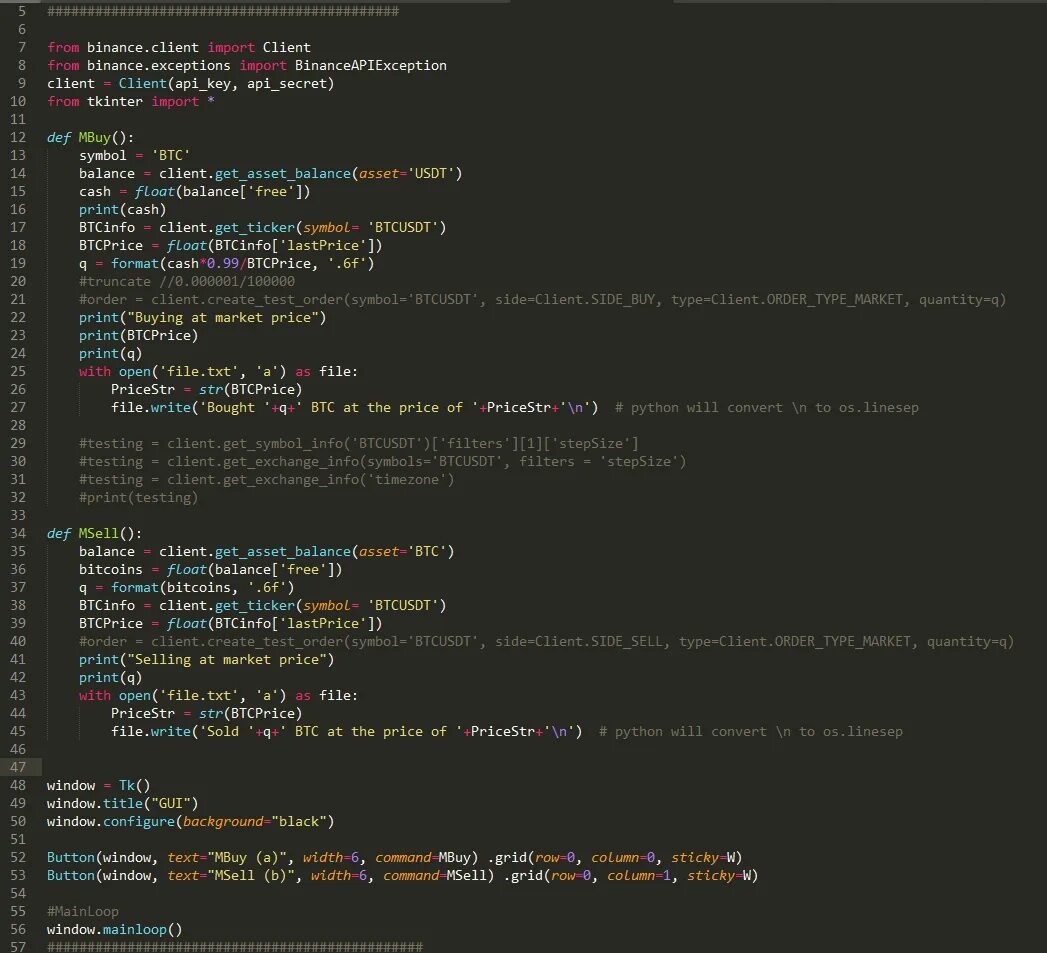1047x953 pixels.
Task: Click 'from binance.client import Client' line
Action: click(x=179, y=47)
